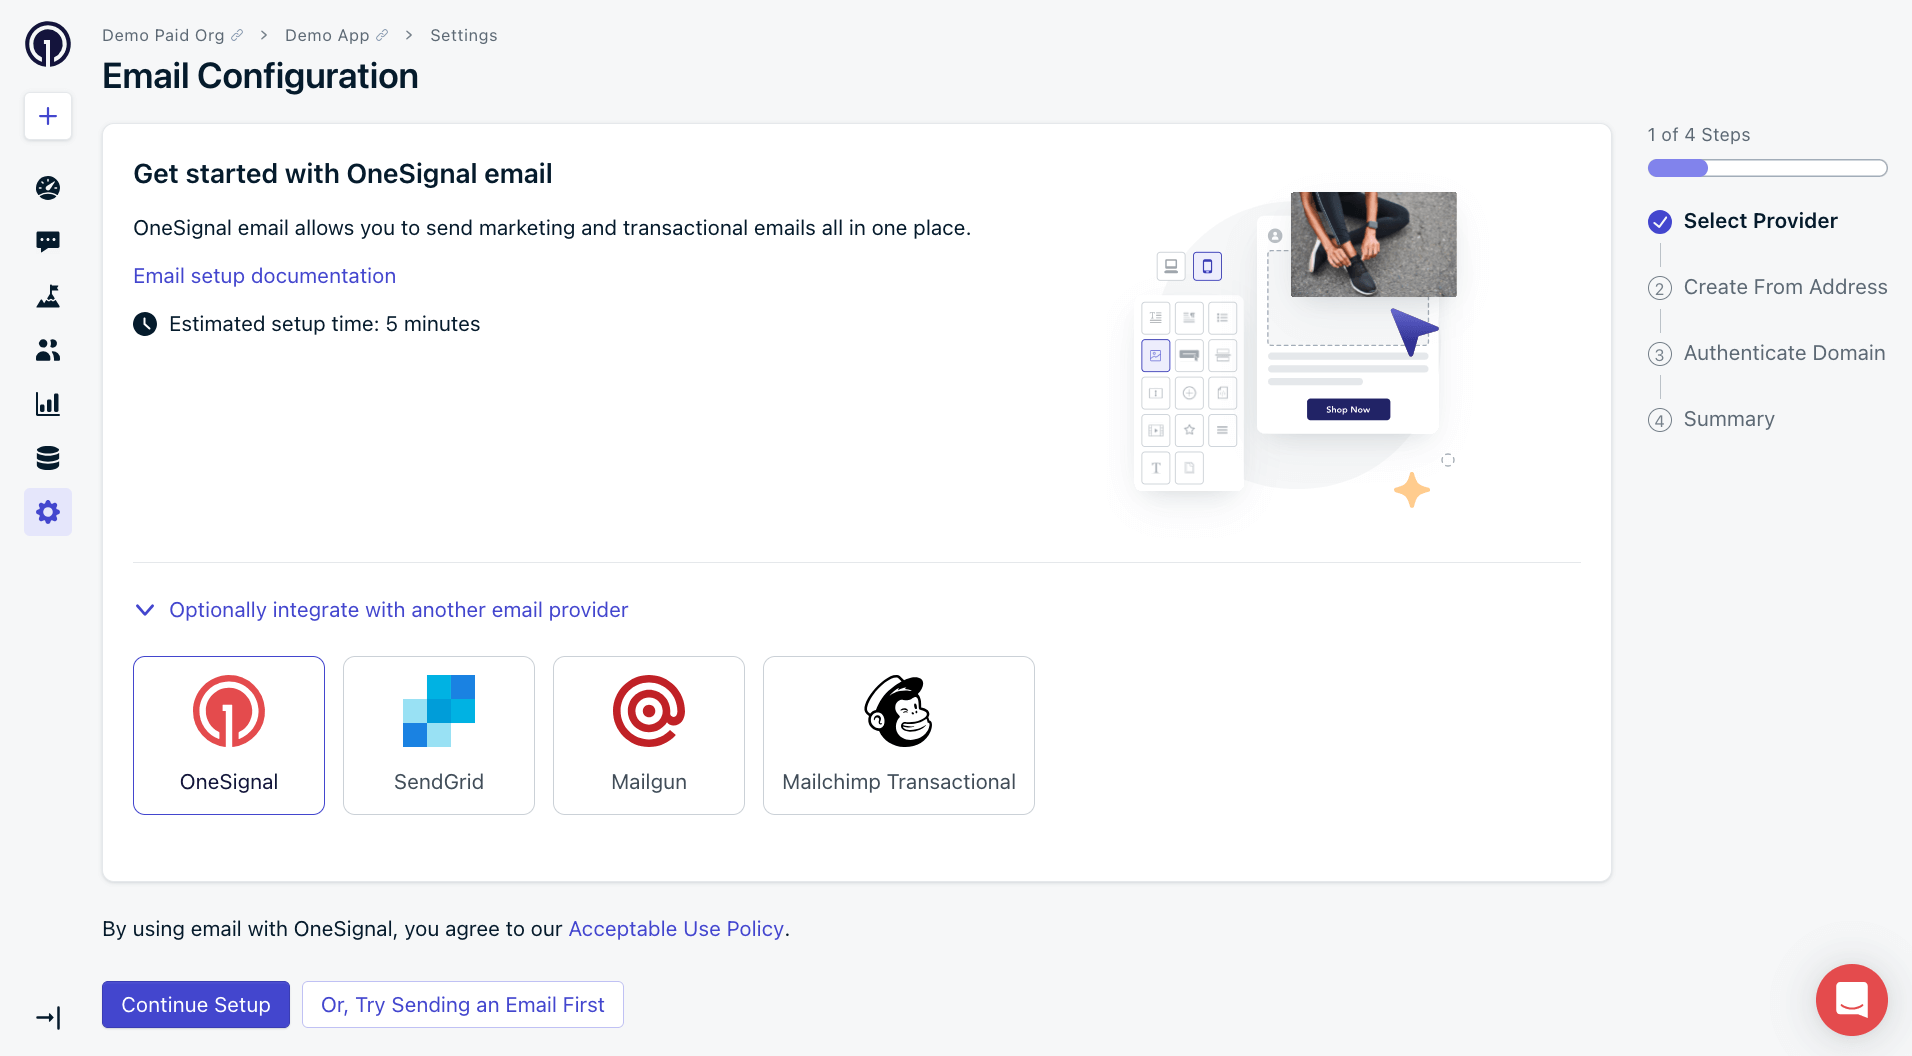Open Email setup documentation link

pos(265,276)
